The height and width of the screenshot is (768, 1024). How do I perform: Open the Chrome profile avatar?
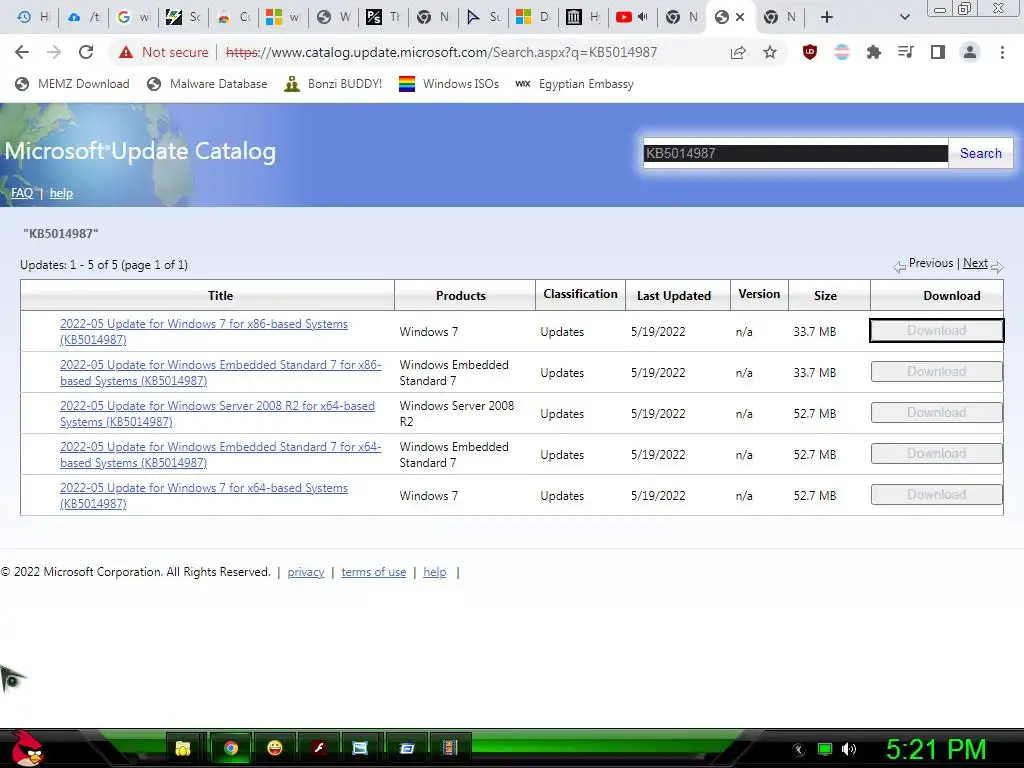pyautogui.click(x=970, y=52)
